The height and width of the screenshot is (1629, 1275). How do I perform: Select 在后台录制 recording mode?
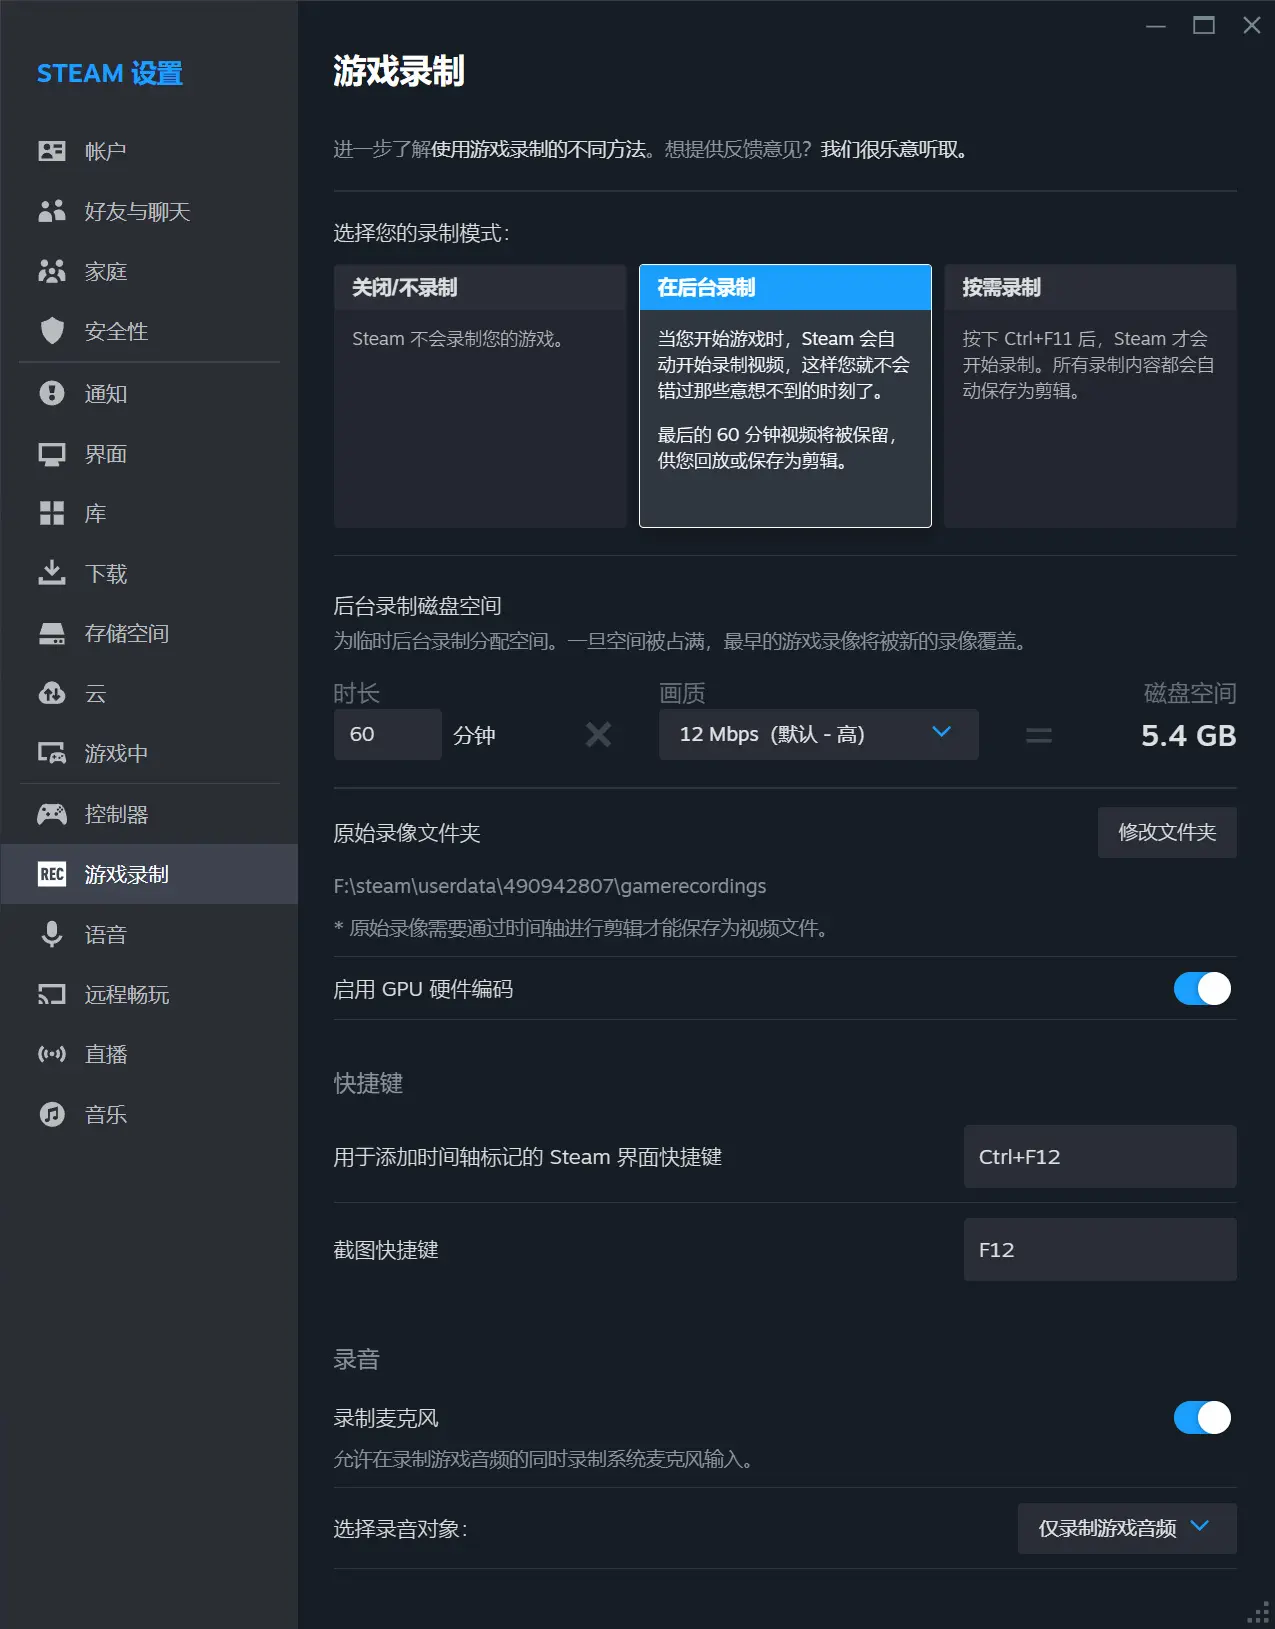pyautogui.click(x=785, y=396)
